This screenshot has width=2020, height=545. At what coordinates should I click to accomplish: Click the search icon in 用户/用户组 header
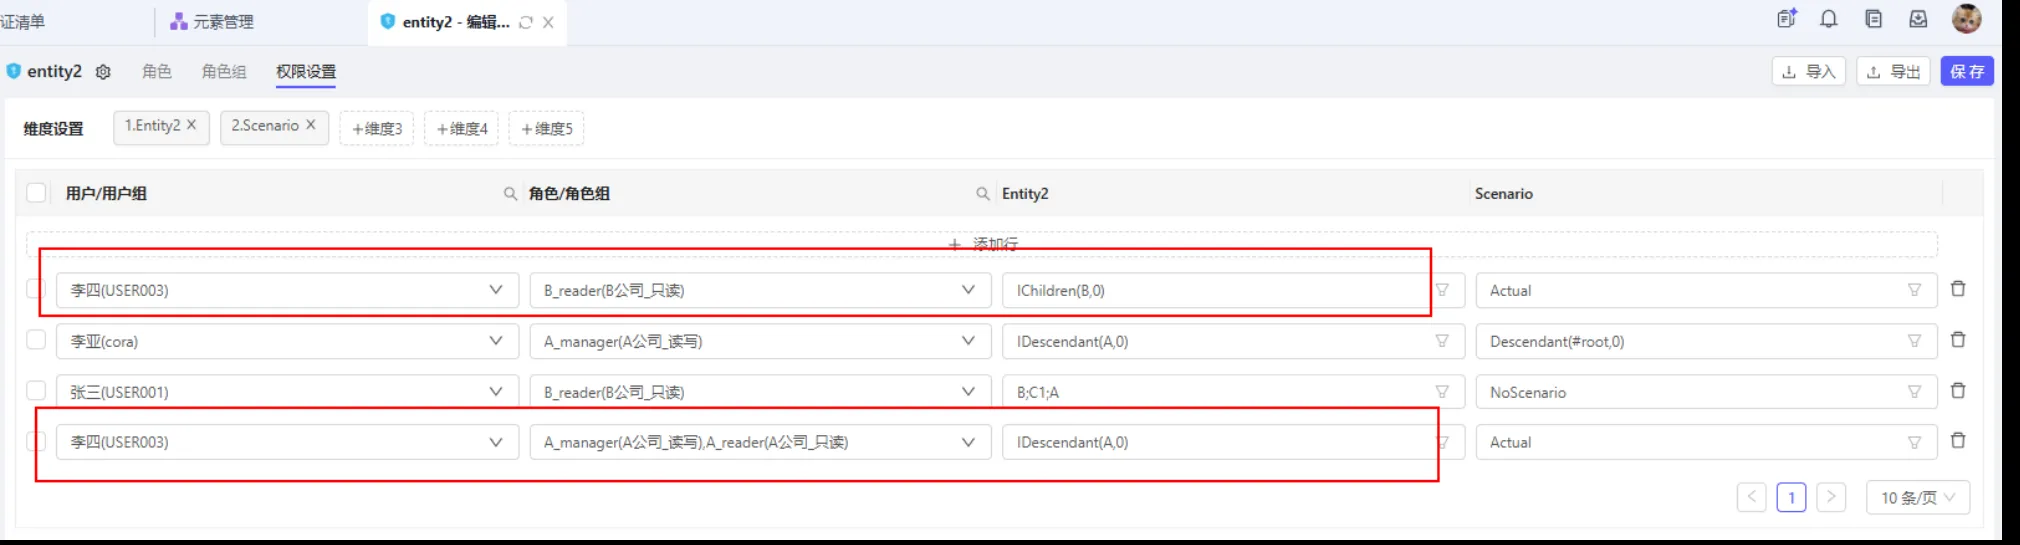510,194
